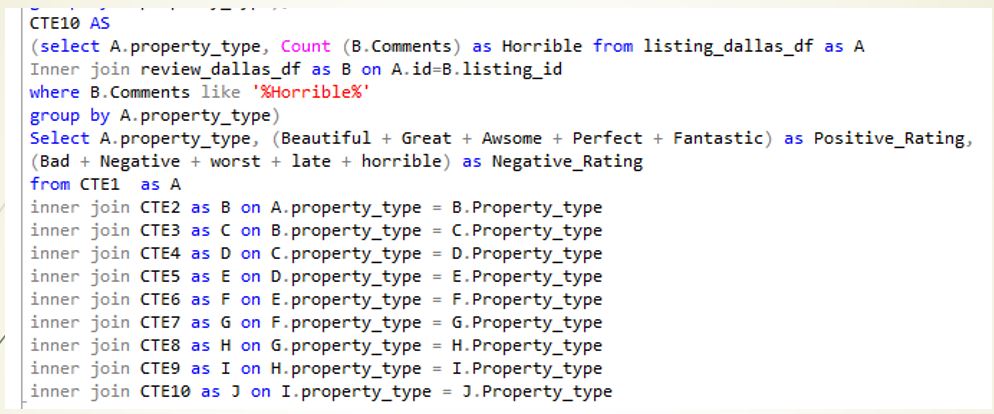
Task: Click 'H.Property_type' on the CTE8 line
Action: point(527,346)
